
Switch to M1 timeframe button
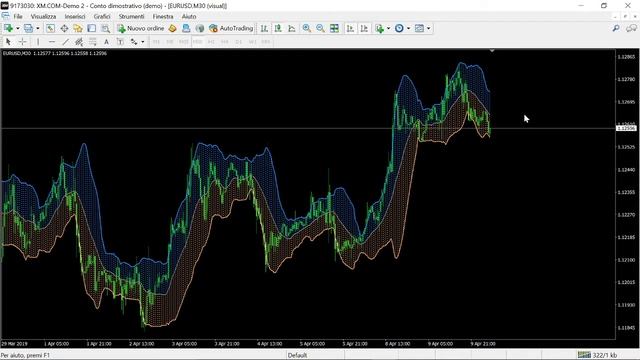(x=156, y=42)
